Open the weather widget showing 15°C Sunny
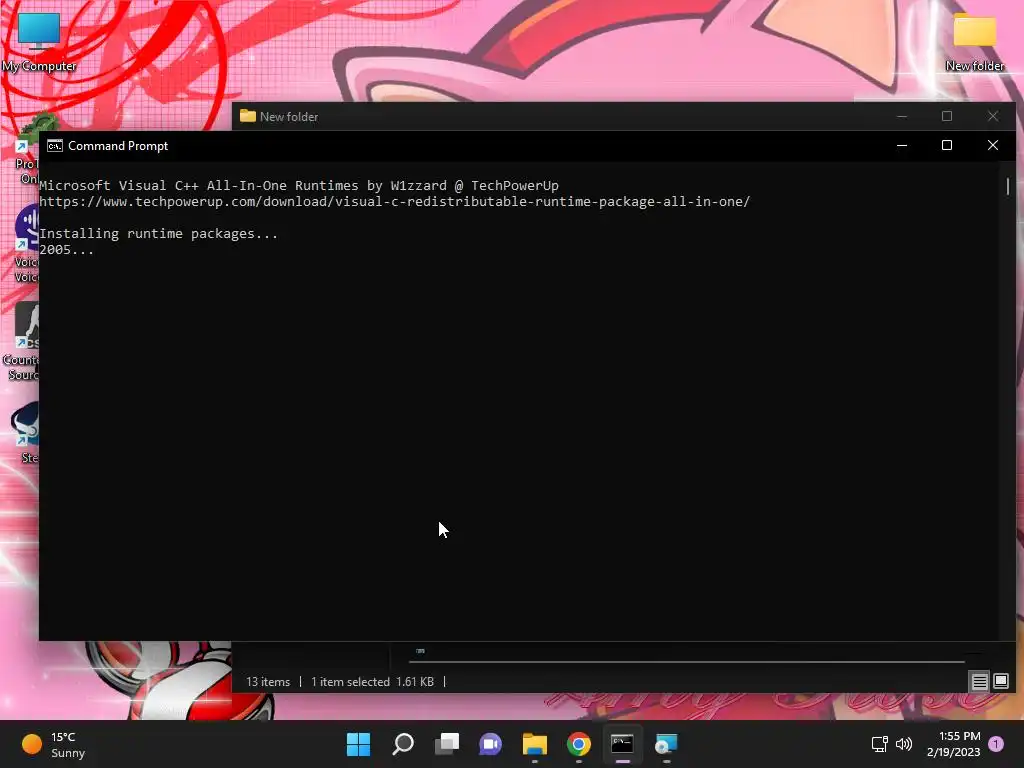 click(54, 744)
